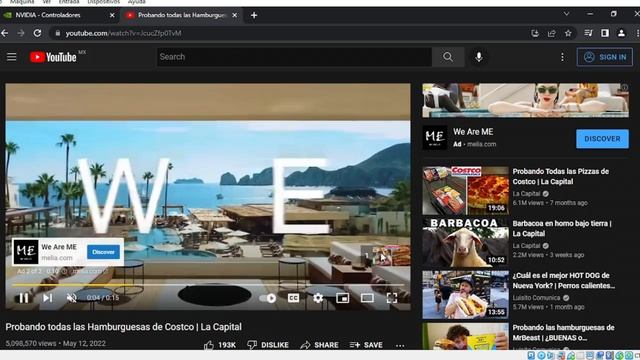
Task: Go to the YouTube home logo
Action: (53, 57)
